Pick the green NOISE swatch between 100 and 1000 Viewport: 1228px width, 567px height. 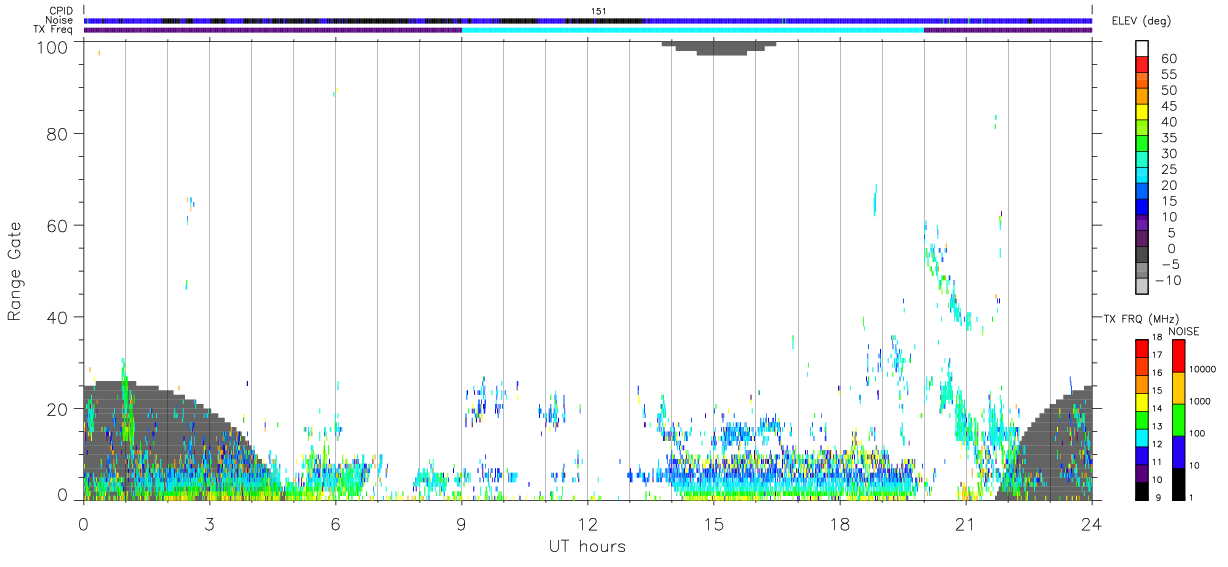1178,420
